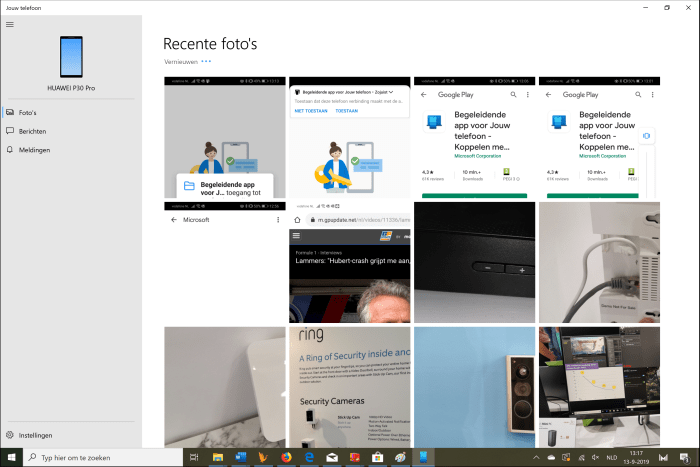700x467 pixels.
Task: Open the first Google Play screenshot thumbnail
Action: point(475,138)
